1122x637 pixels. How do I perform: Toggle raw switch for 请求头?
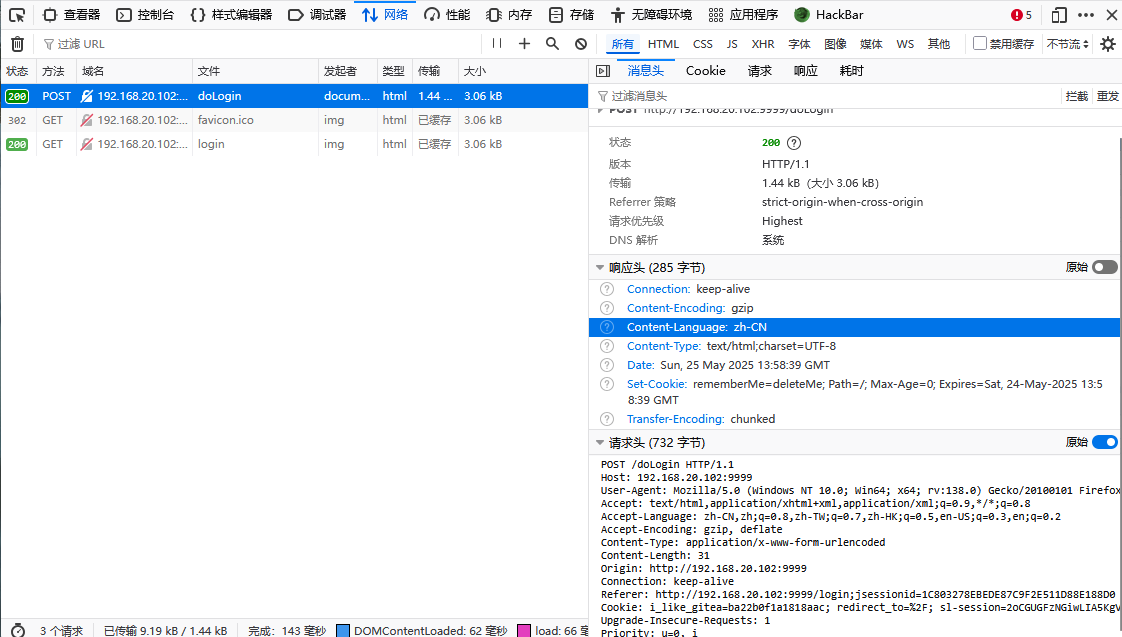[x=1104, y=442]
